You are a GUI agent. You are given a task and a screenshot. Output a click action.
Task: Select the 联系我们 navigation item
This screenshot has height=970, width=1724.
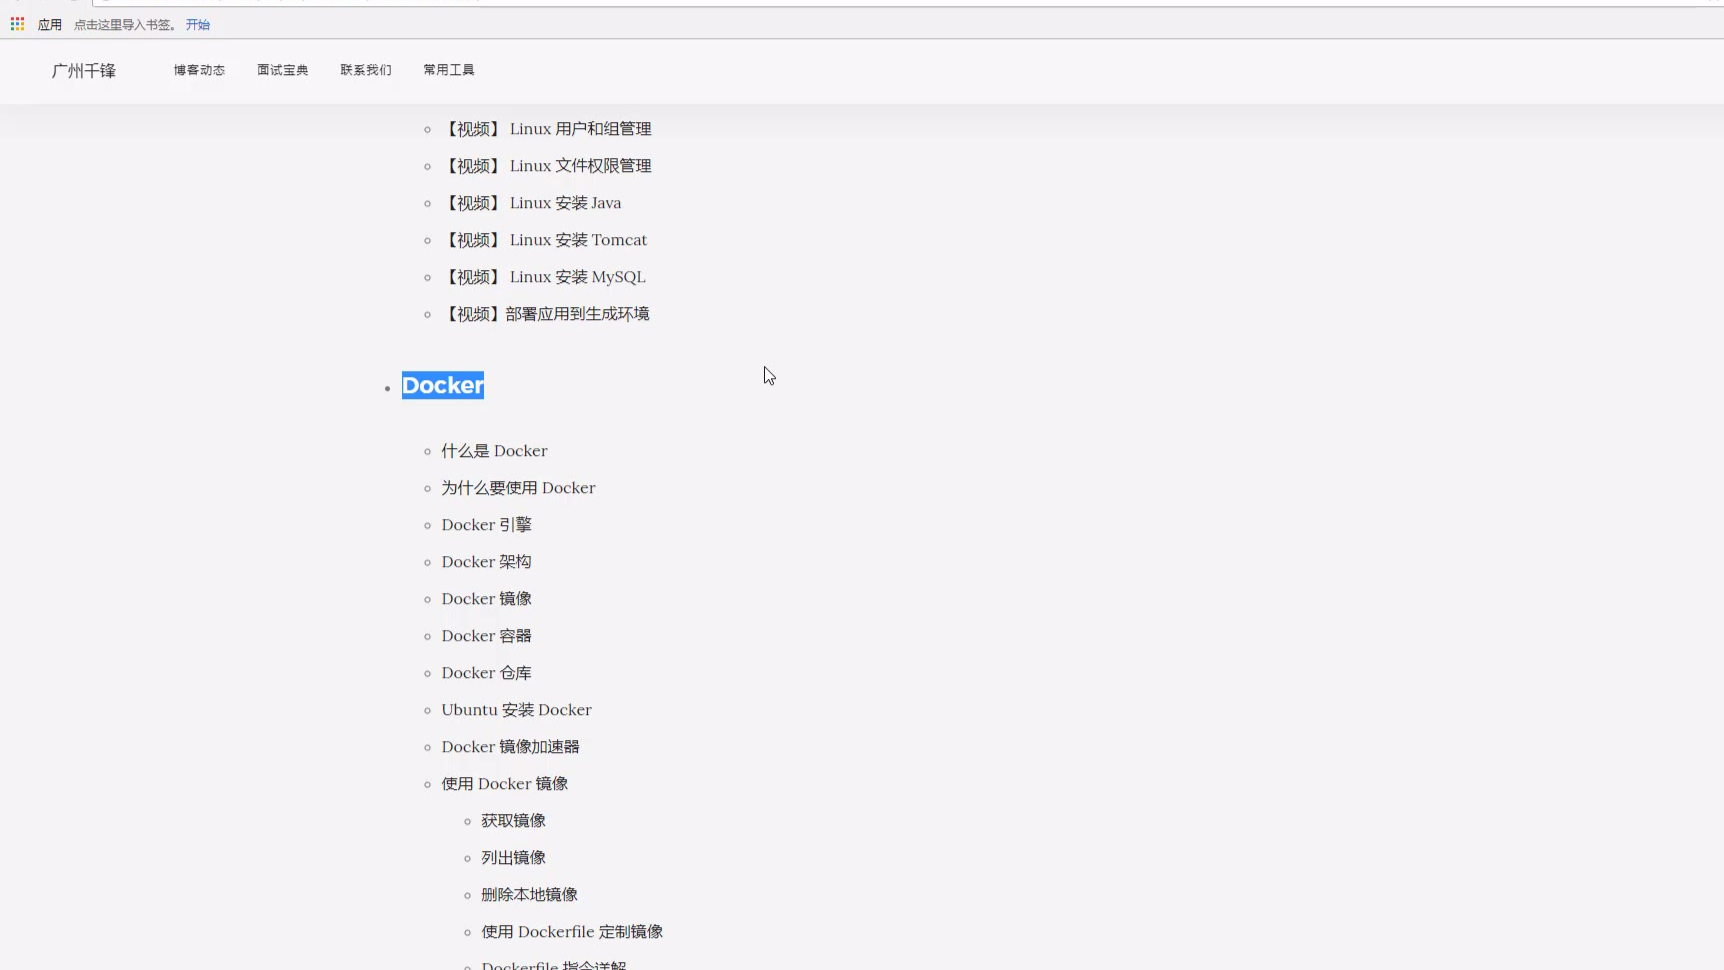click(x=365, y=70)
